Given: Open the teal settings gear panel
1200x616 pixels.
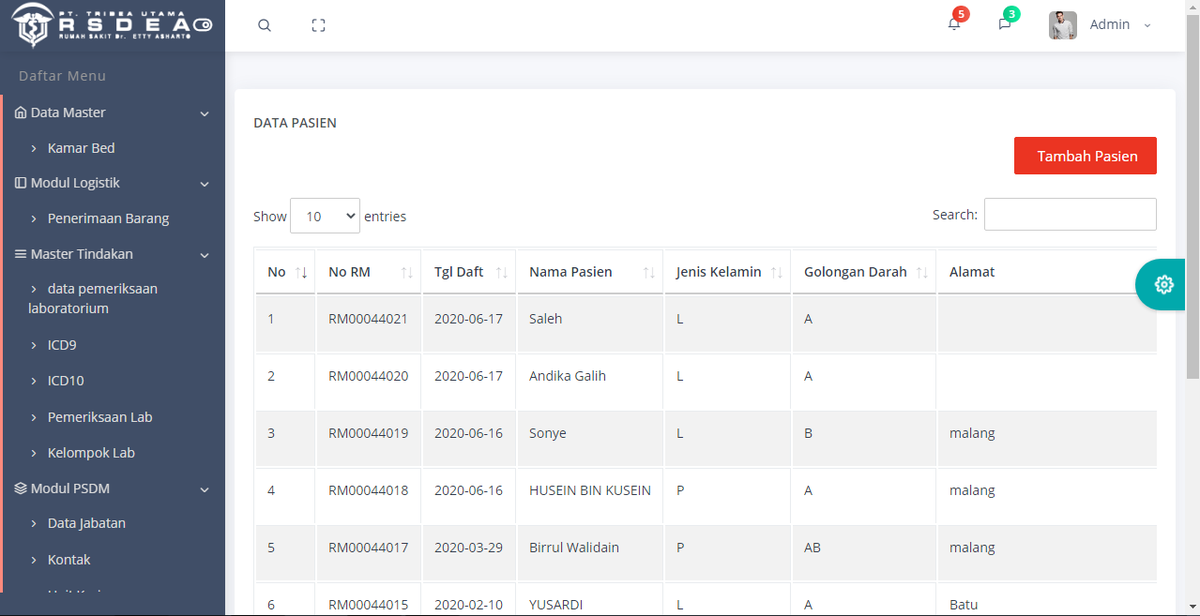Looking at the screenshot, I should (x=1163, y=284).
